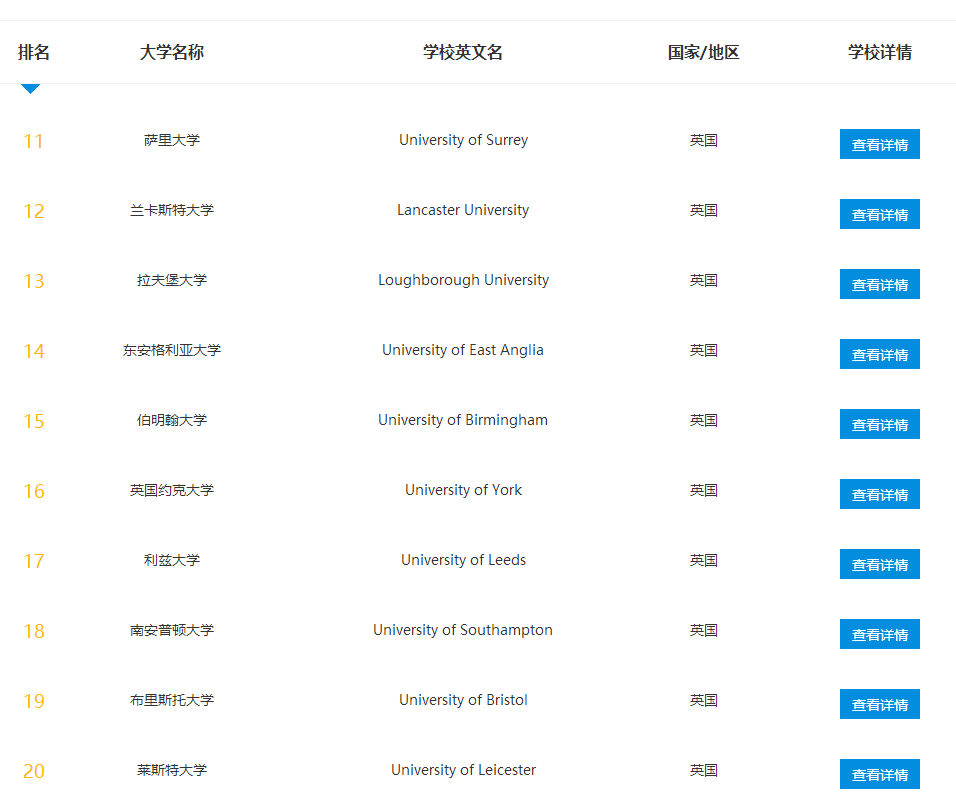Viewport: 956px width, 806px height.
Task: Click the text Loughborough University
Action: (463, 280)
